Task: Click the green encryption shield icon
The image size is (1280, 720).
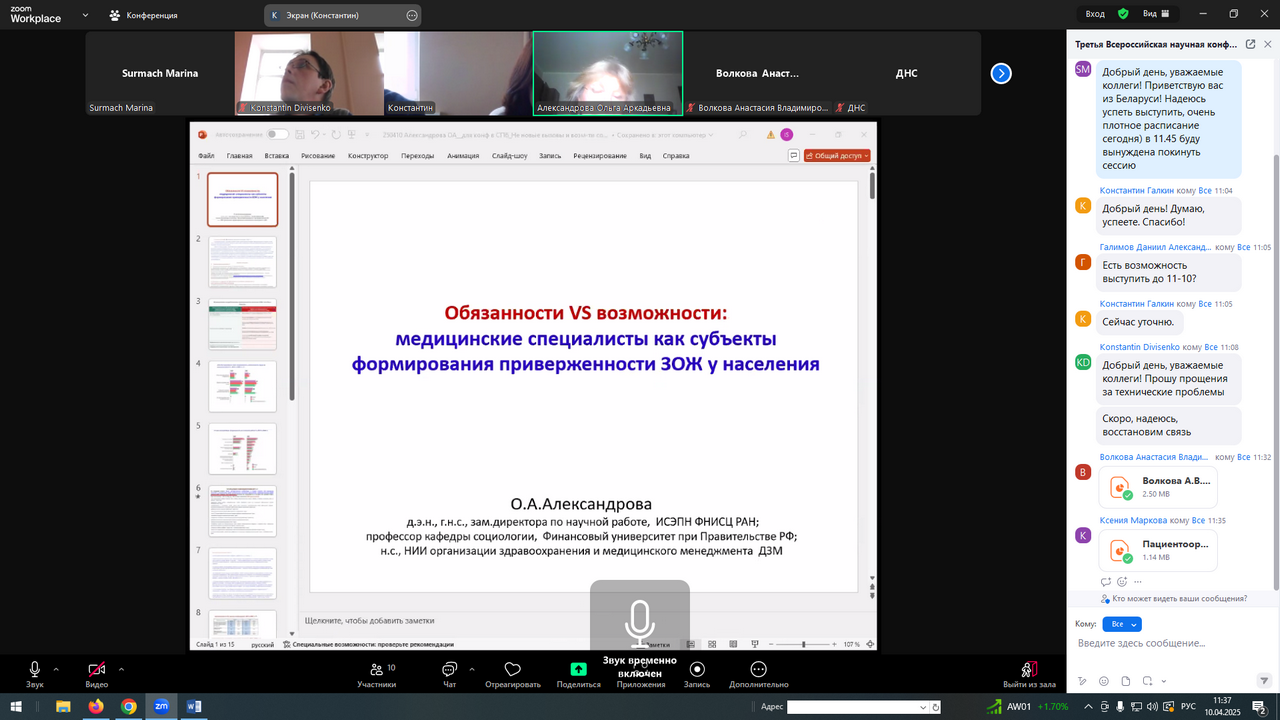Action: coord(1123,14)
